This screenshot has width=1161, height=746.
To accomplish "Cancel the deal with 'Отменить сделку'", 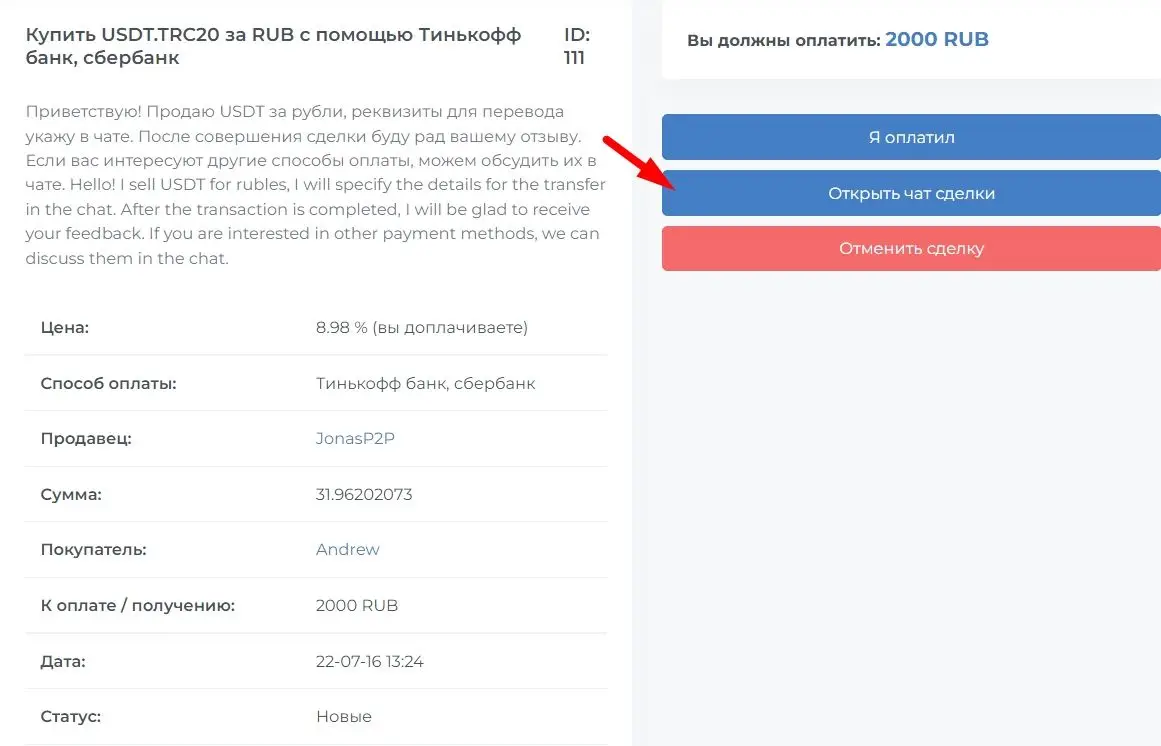I will click(x=911, y=249).
